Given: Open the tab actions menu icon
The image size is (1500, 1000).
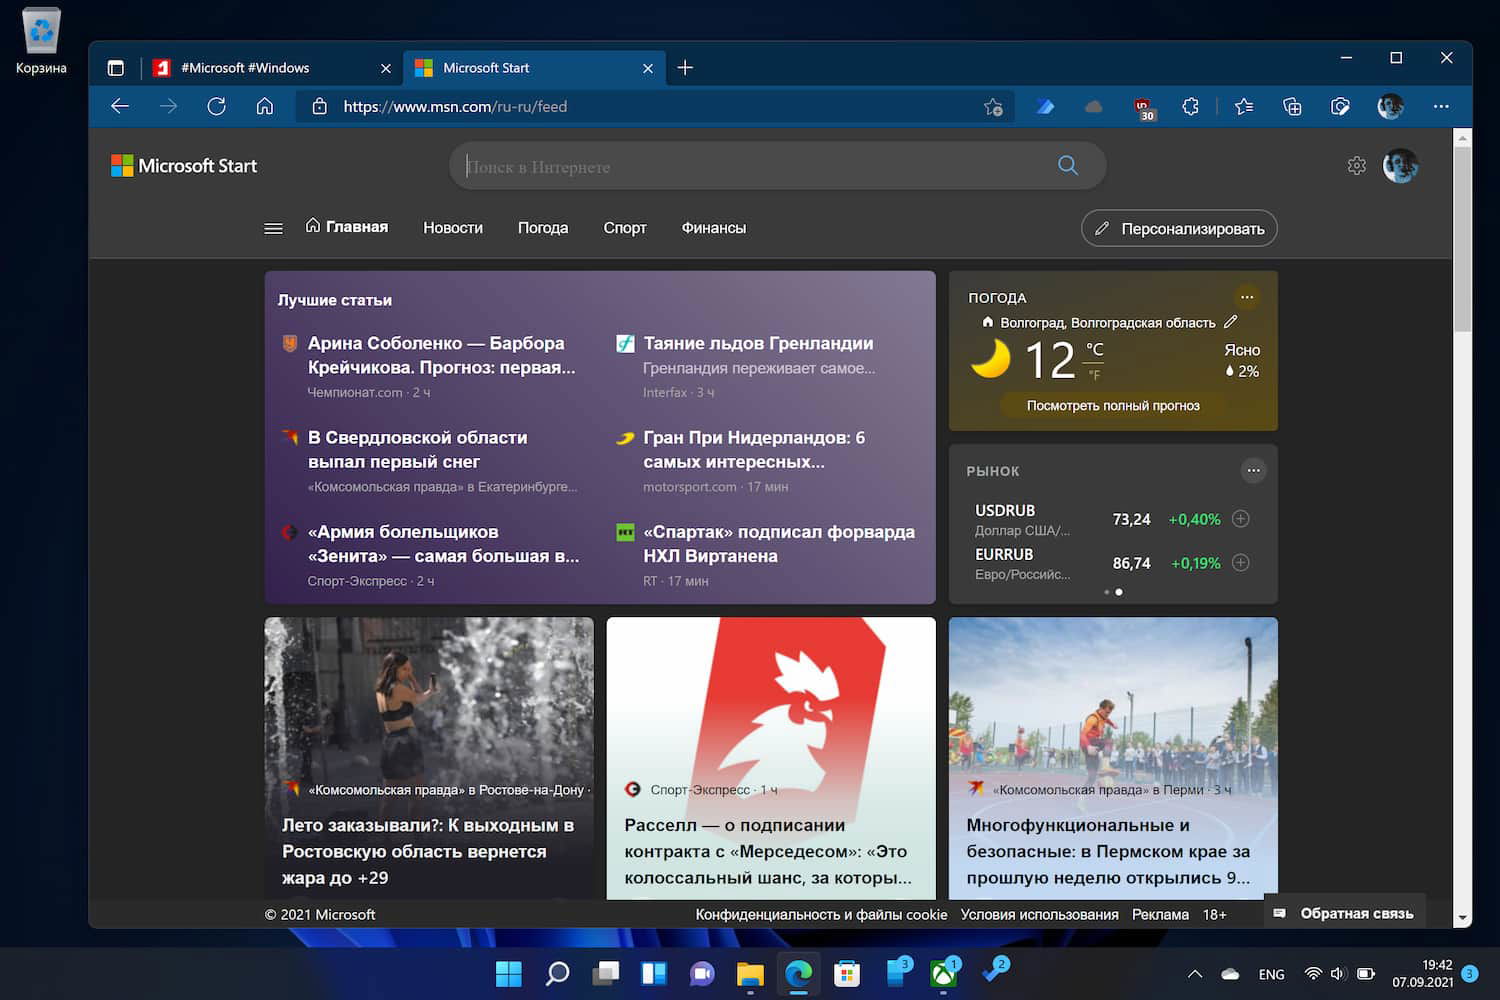Looking at the screenshot, I should pyautogui.click(x=116, y=68).
